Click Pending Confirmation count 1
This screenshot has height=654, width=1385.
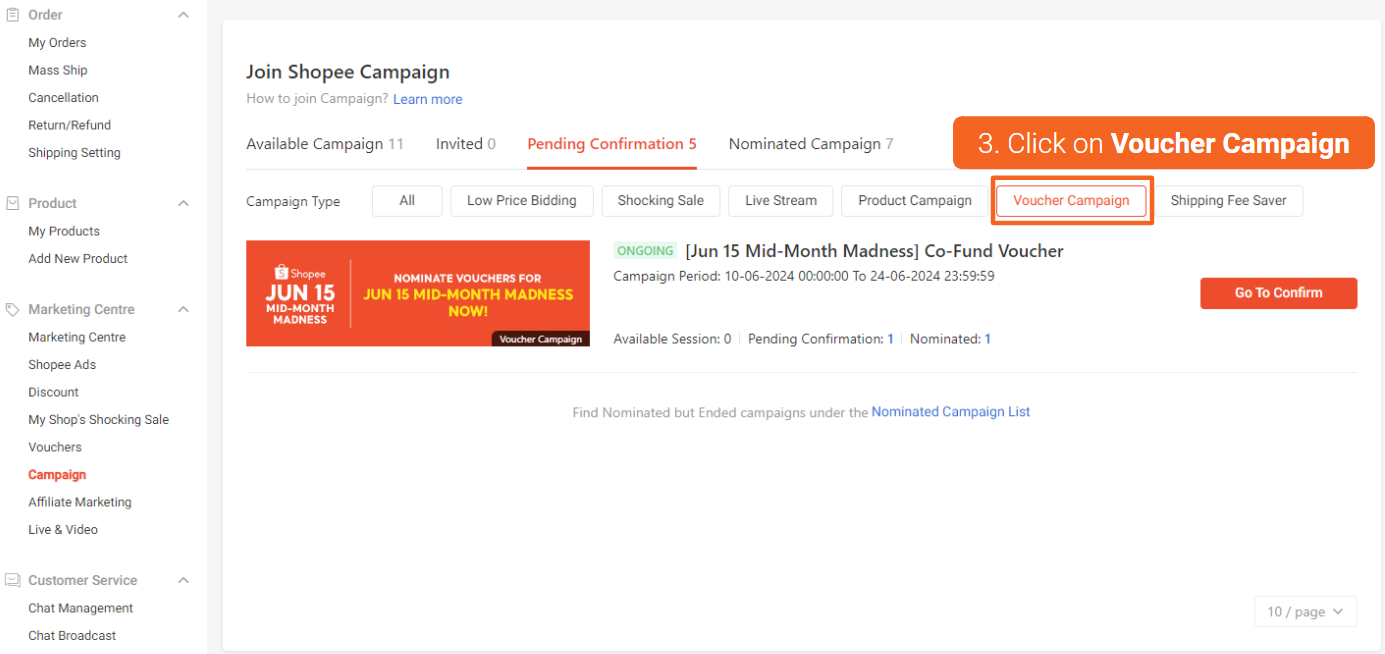click(890, 339)
